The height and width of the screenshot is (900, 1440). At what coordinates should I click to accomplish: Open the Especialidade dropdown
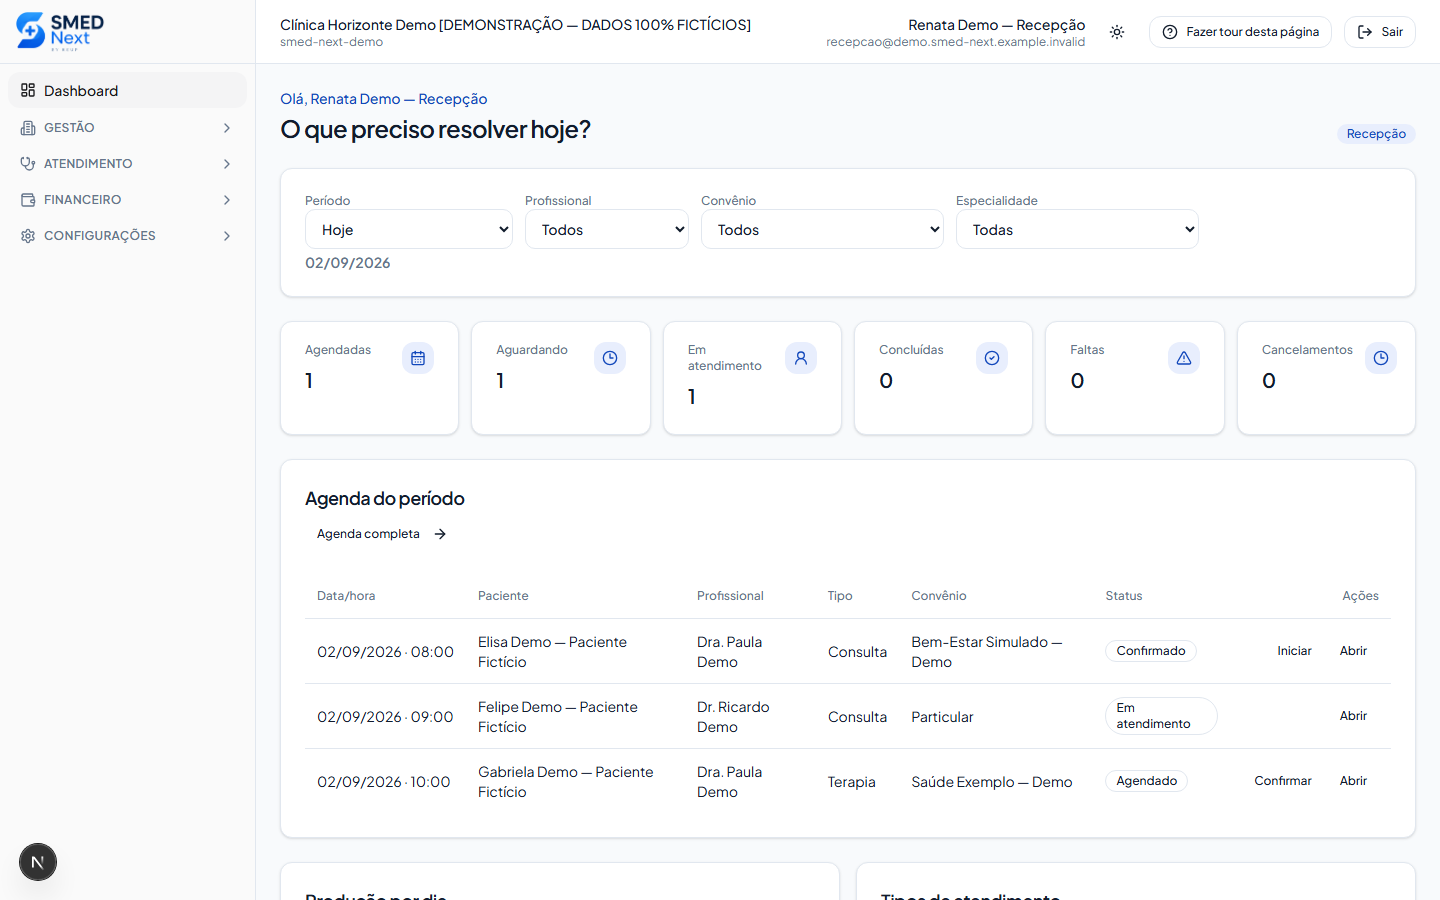click(1077, 229)
